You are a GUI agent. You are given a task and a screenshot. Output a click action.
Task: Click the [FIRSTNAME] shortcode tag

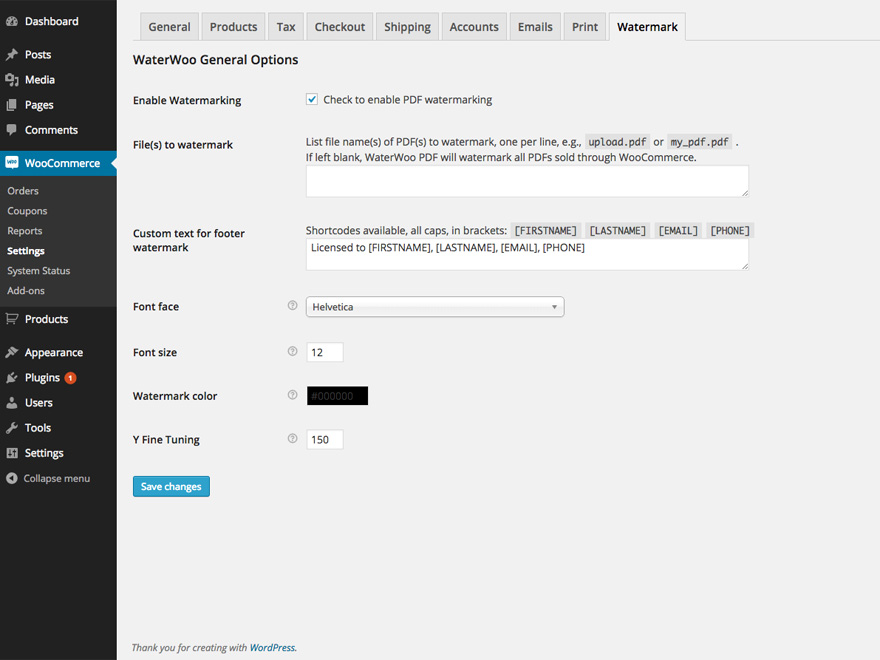(546, 231)
